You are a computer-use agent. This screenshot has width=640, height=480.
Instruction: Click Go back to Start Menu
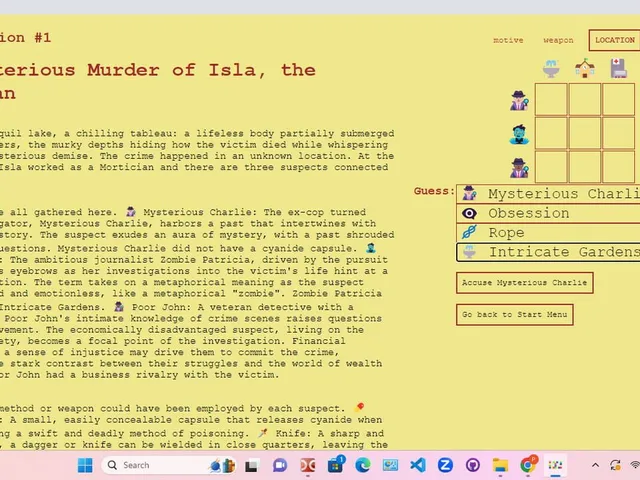pos(515,314)
